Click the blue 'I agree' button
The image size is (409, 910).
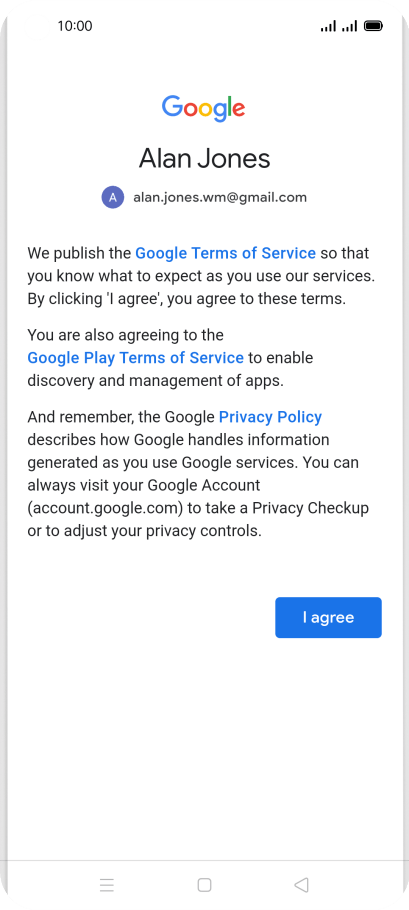pyautogui.click(x=328, y=618)
